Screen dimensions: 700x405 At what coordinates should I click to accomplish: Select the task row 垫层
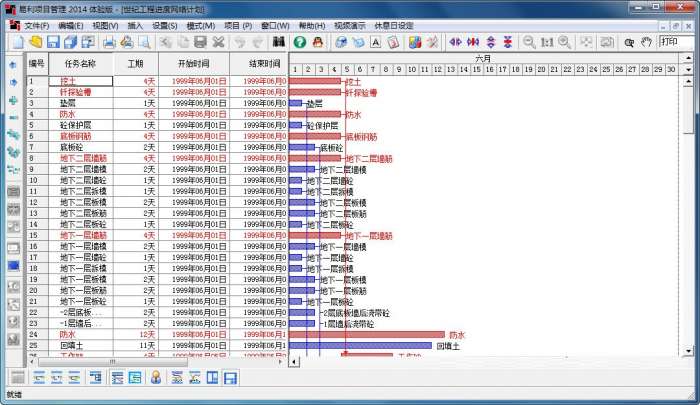pyautogui.click(x=67, y=103)
